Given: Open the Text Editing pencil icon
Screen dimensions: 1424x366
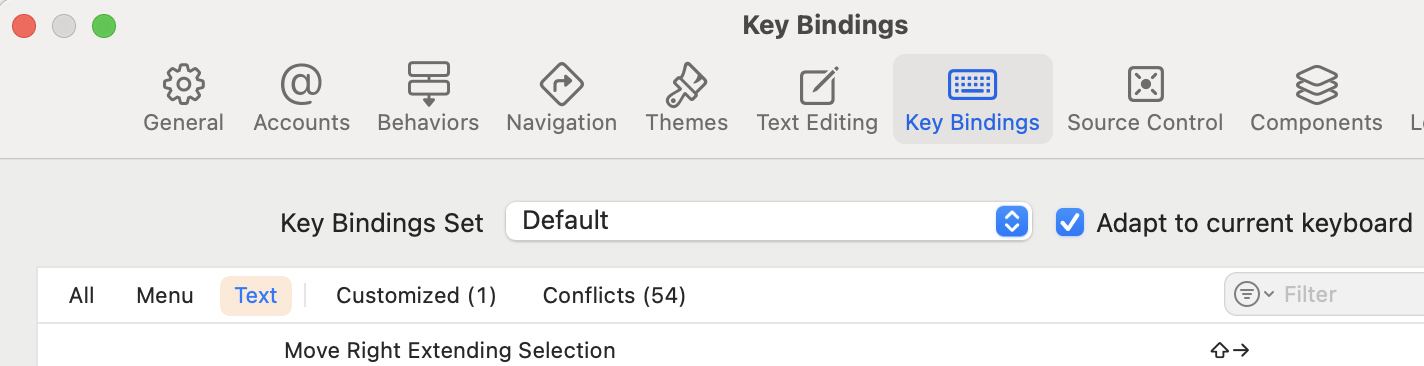Looking at the screenshot, I should coord(817,85).
